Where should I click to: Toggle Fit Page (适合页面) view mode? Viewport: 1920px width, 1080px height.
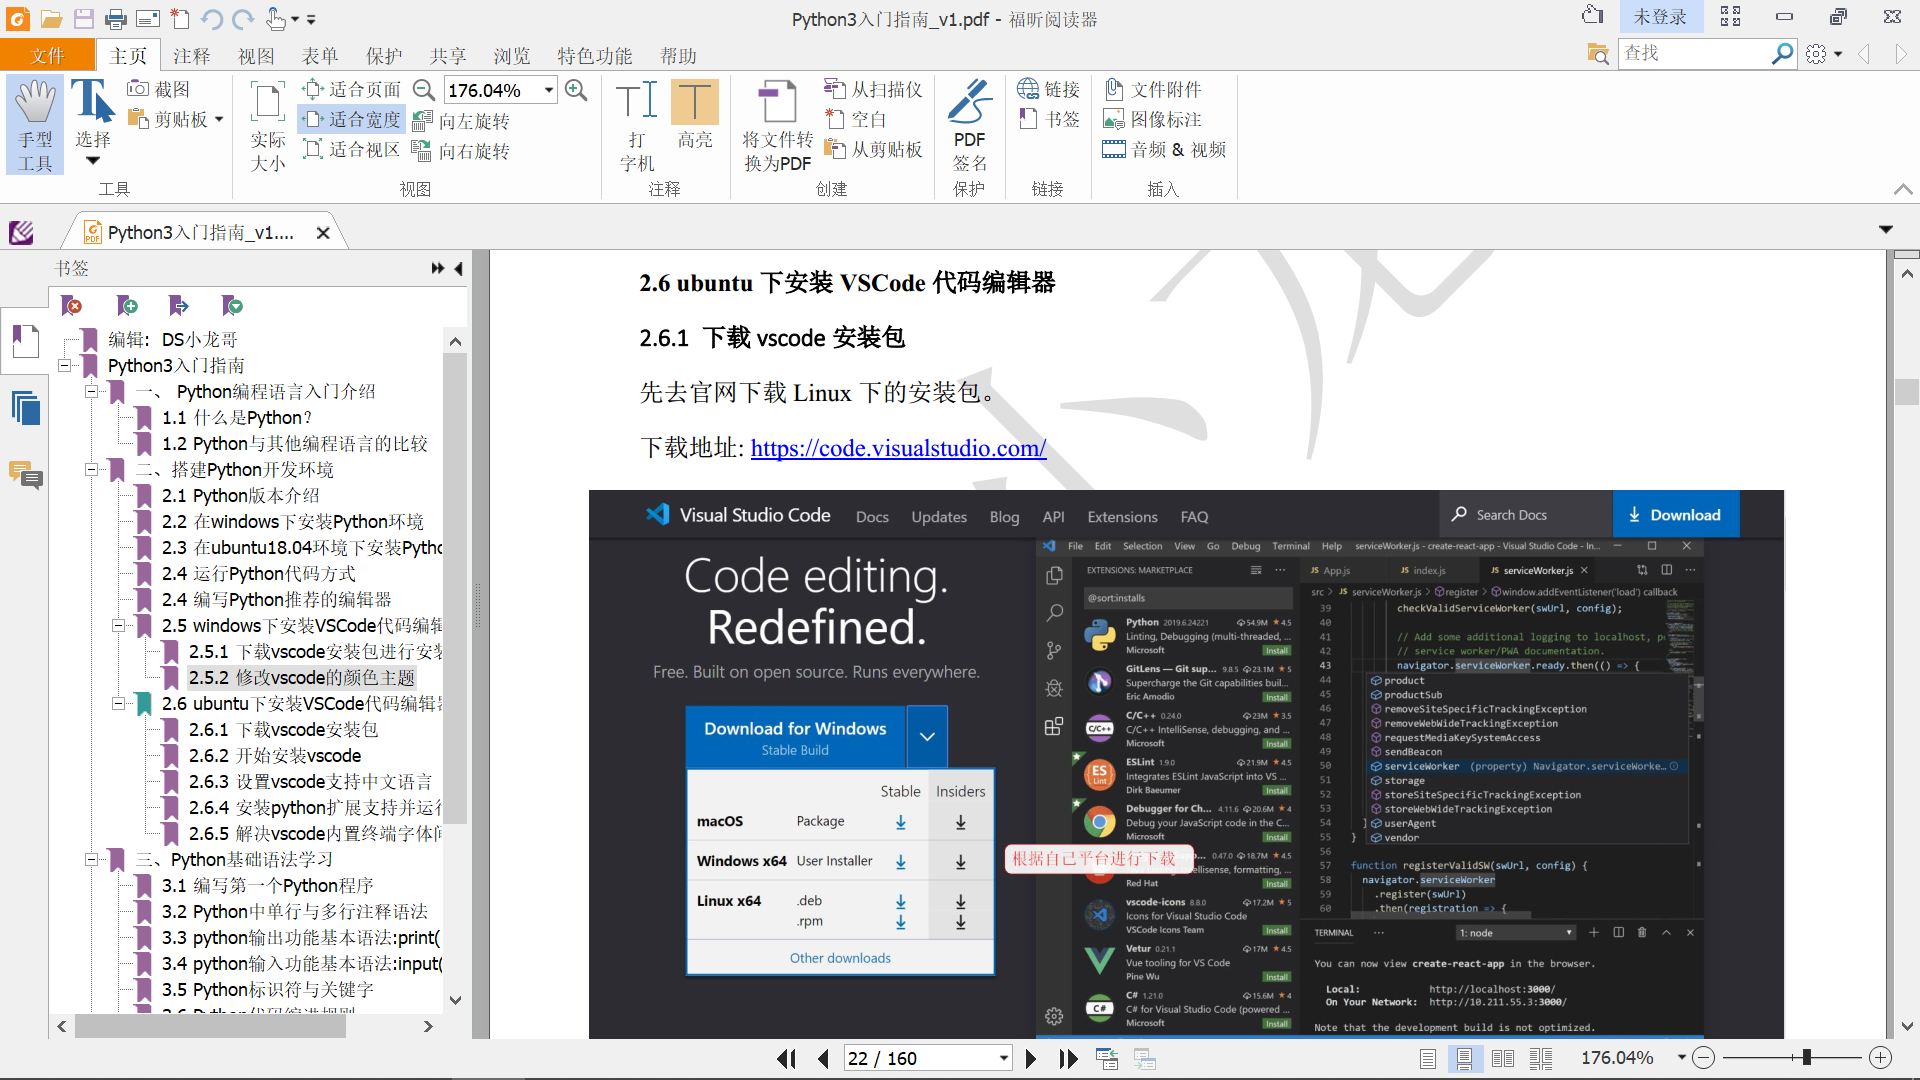[352, 89]
